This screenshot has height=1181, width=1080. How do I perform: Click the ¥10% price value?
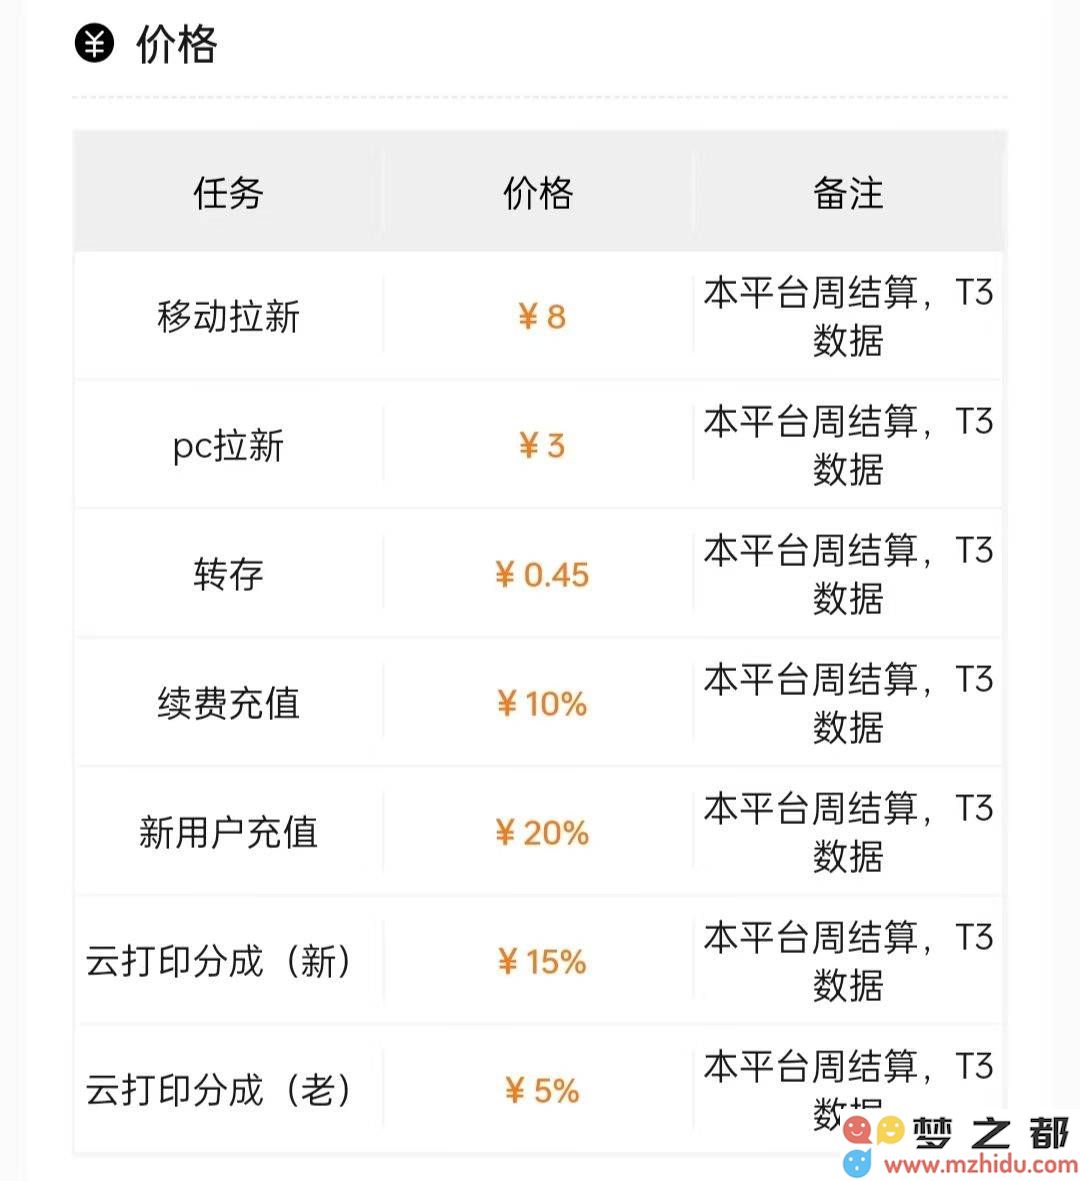(542, 704)
